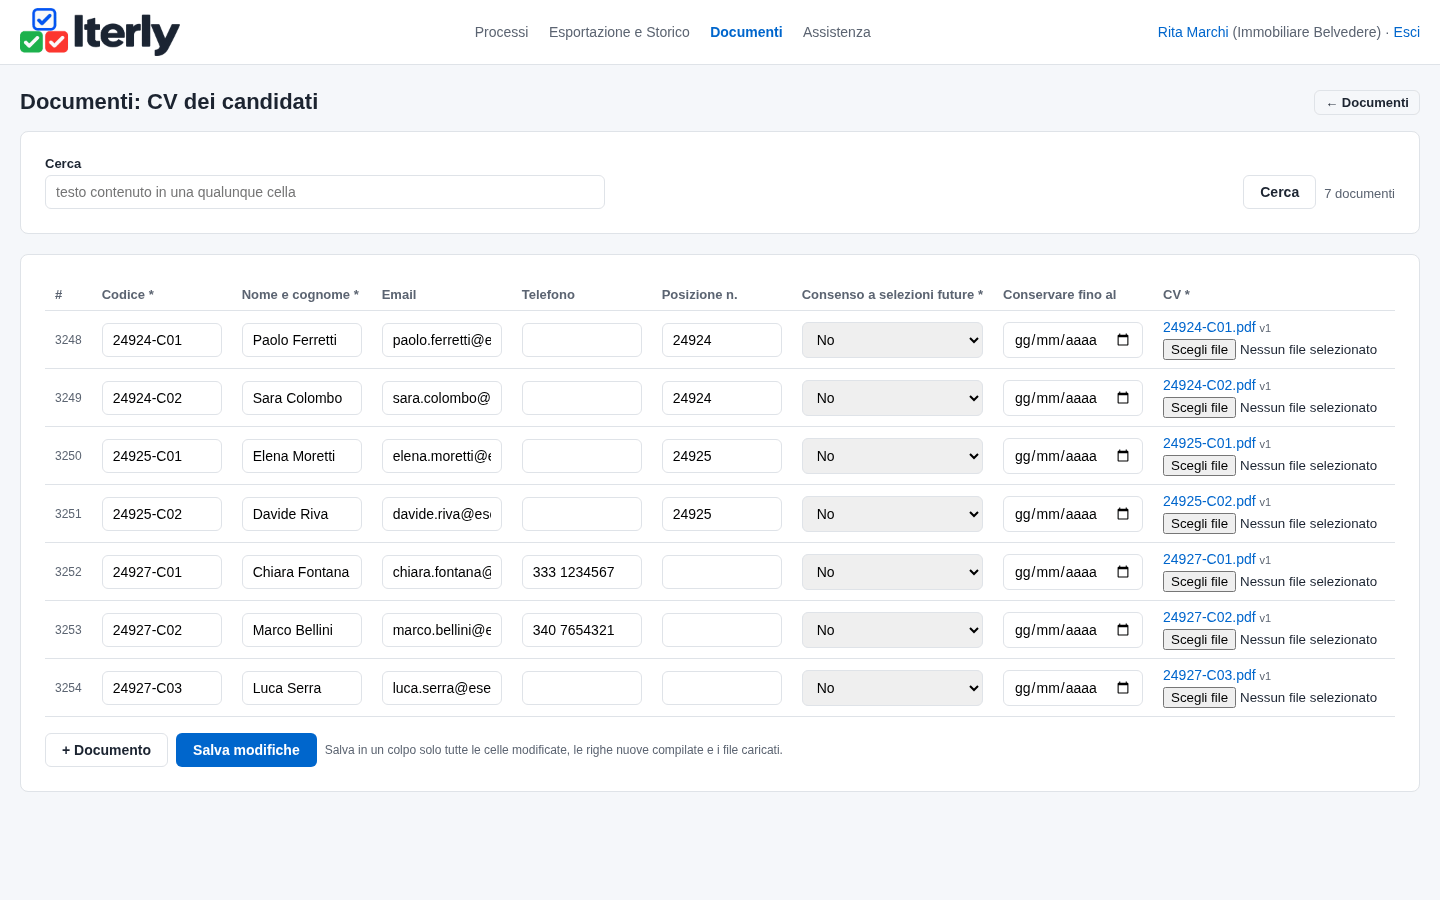Open date picker calendar icon for Paolo Ferretti
1440x900 pixels.
click(1123, 340)
